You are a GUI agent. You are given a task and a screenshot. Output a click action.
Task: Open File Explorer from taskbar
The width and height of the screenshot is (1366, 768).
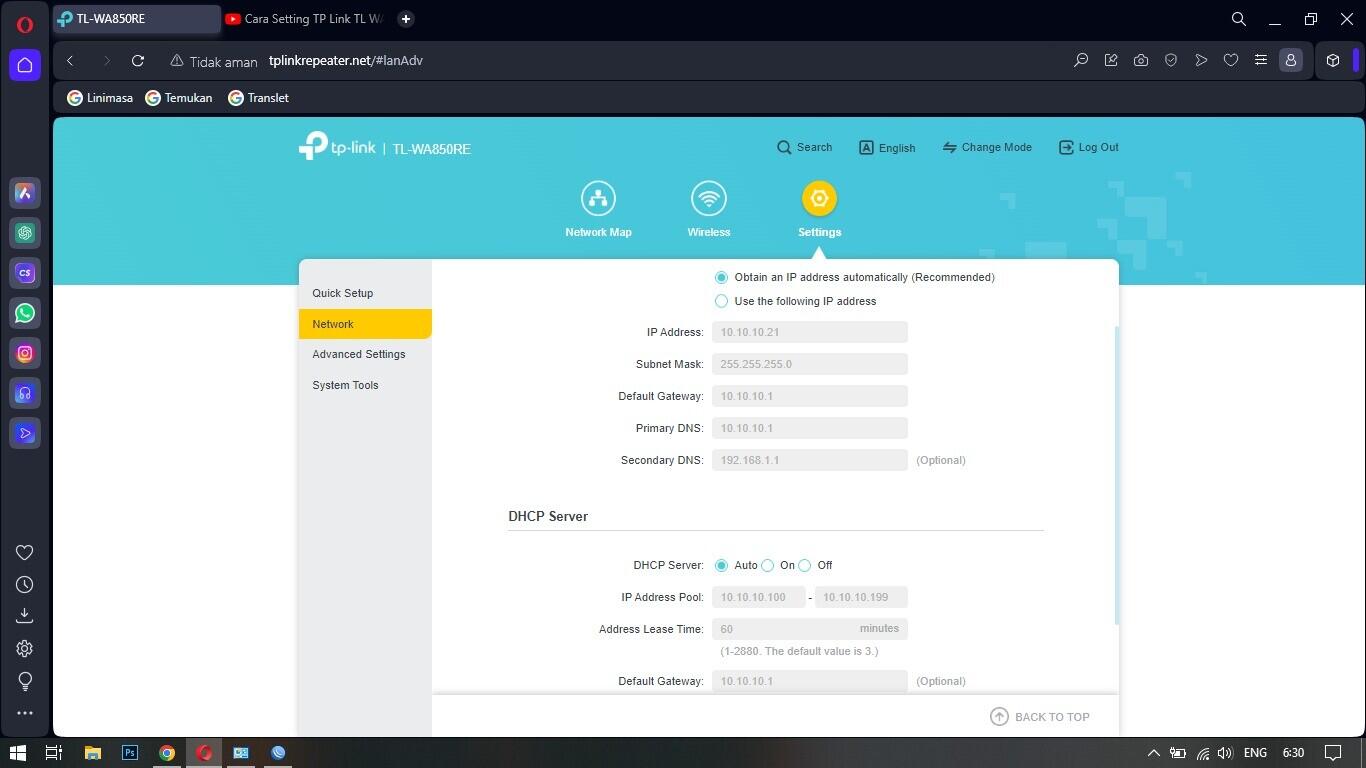(92, 753)
